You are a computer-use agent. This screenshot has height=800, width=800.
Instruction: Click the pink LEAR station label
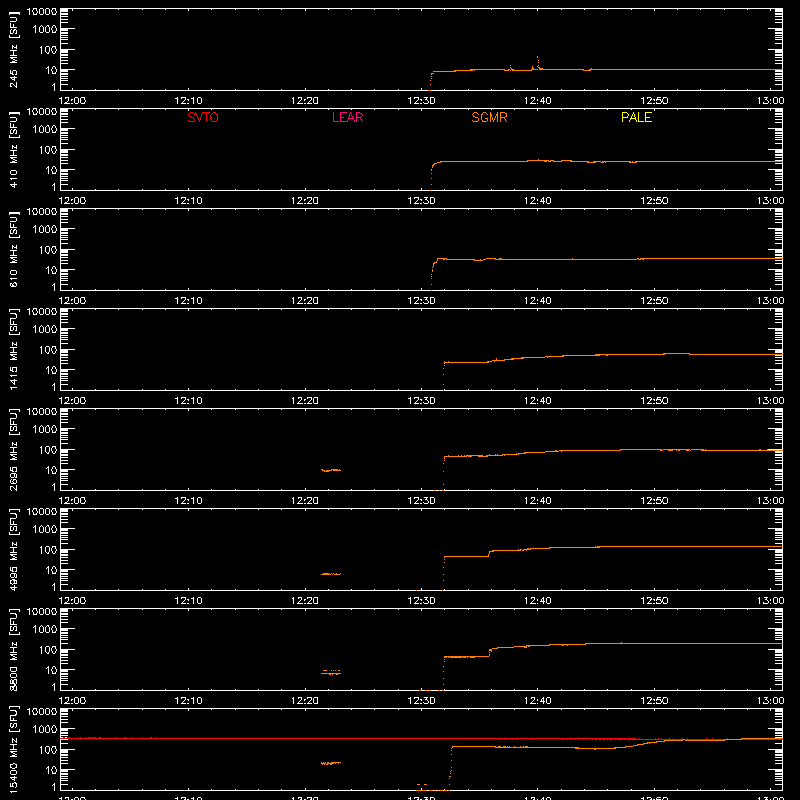pyautogui.click(x=347, y=117)
